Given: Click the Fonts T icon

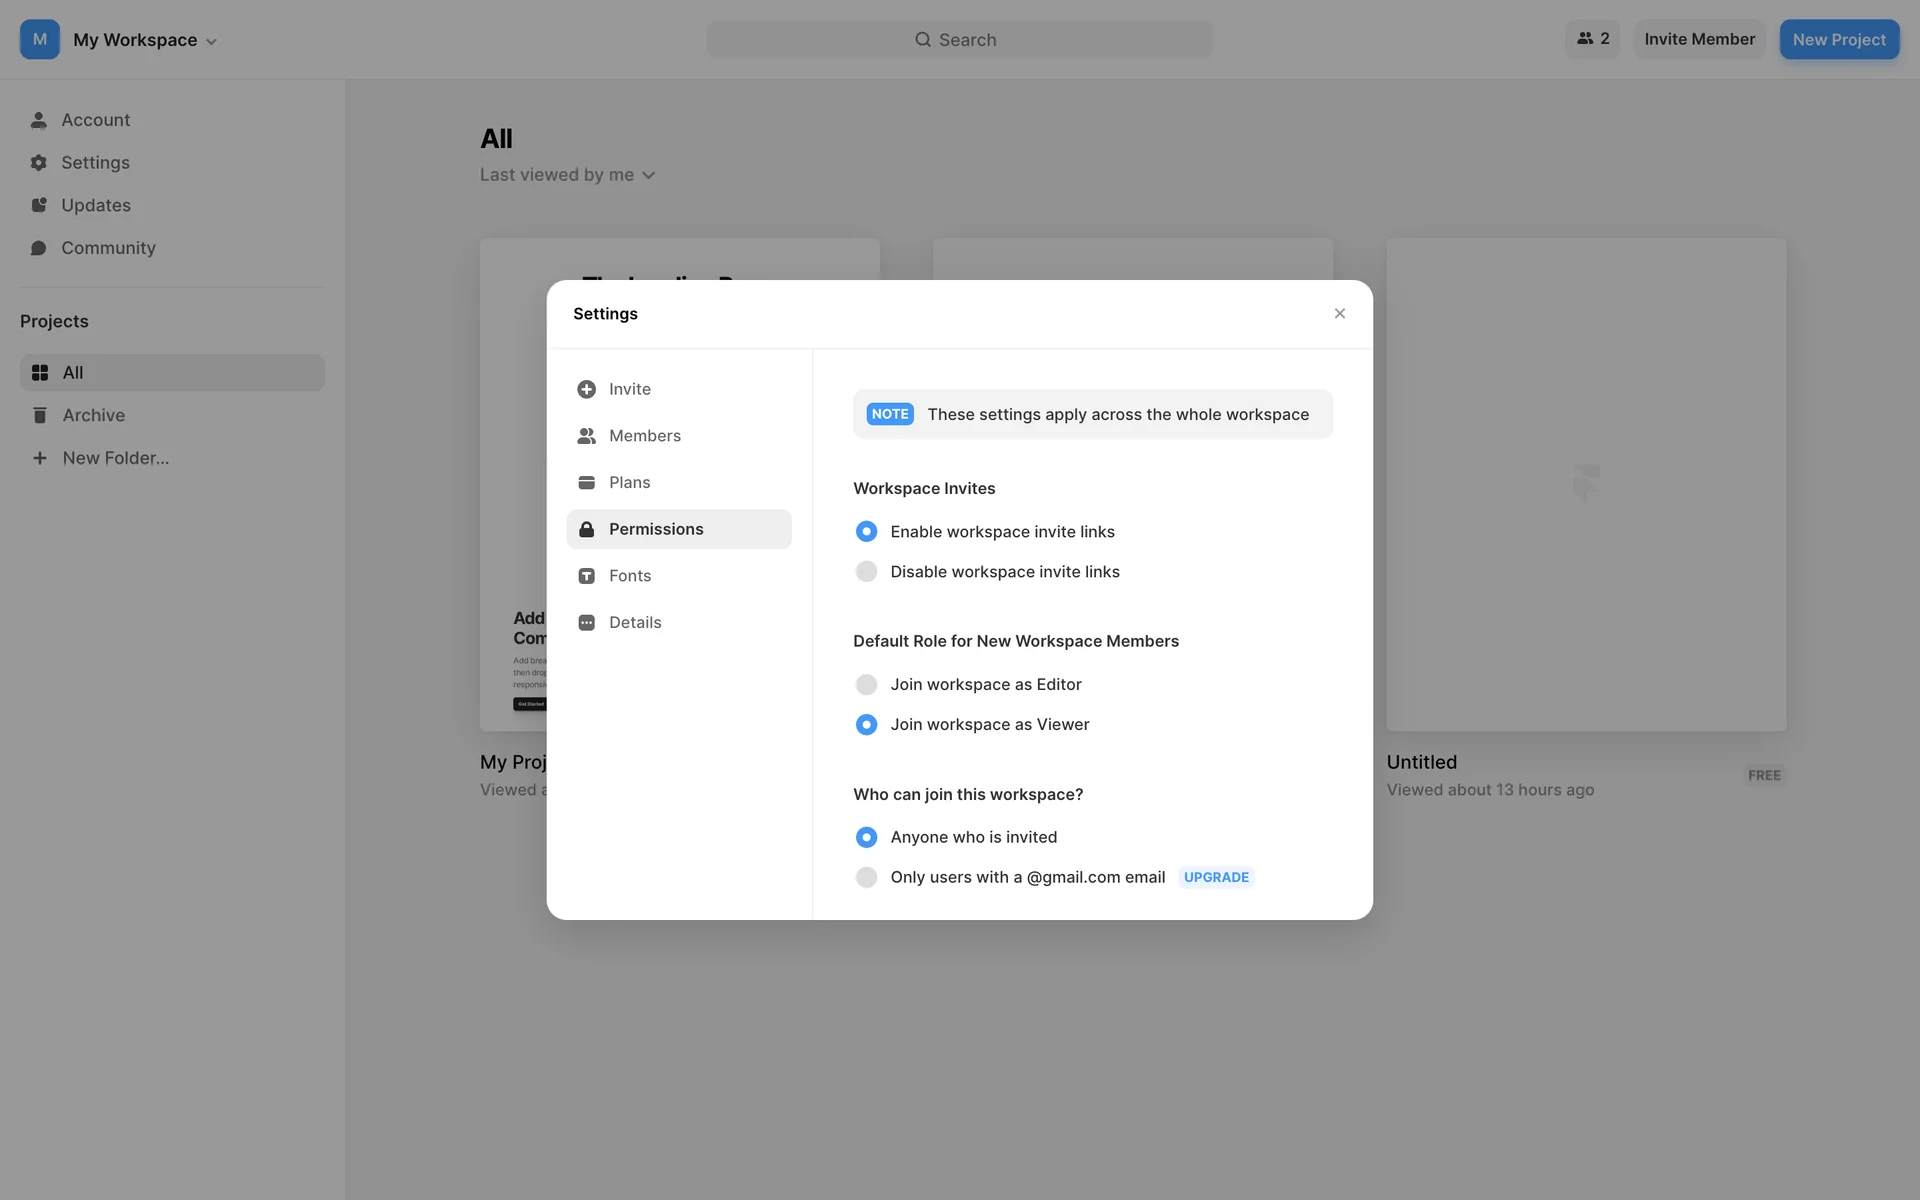Looking at the screenshot, I should coord(586,576).
